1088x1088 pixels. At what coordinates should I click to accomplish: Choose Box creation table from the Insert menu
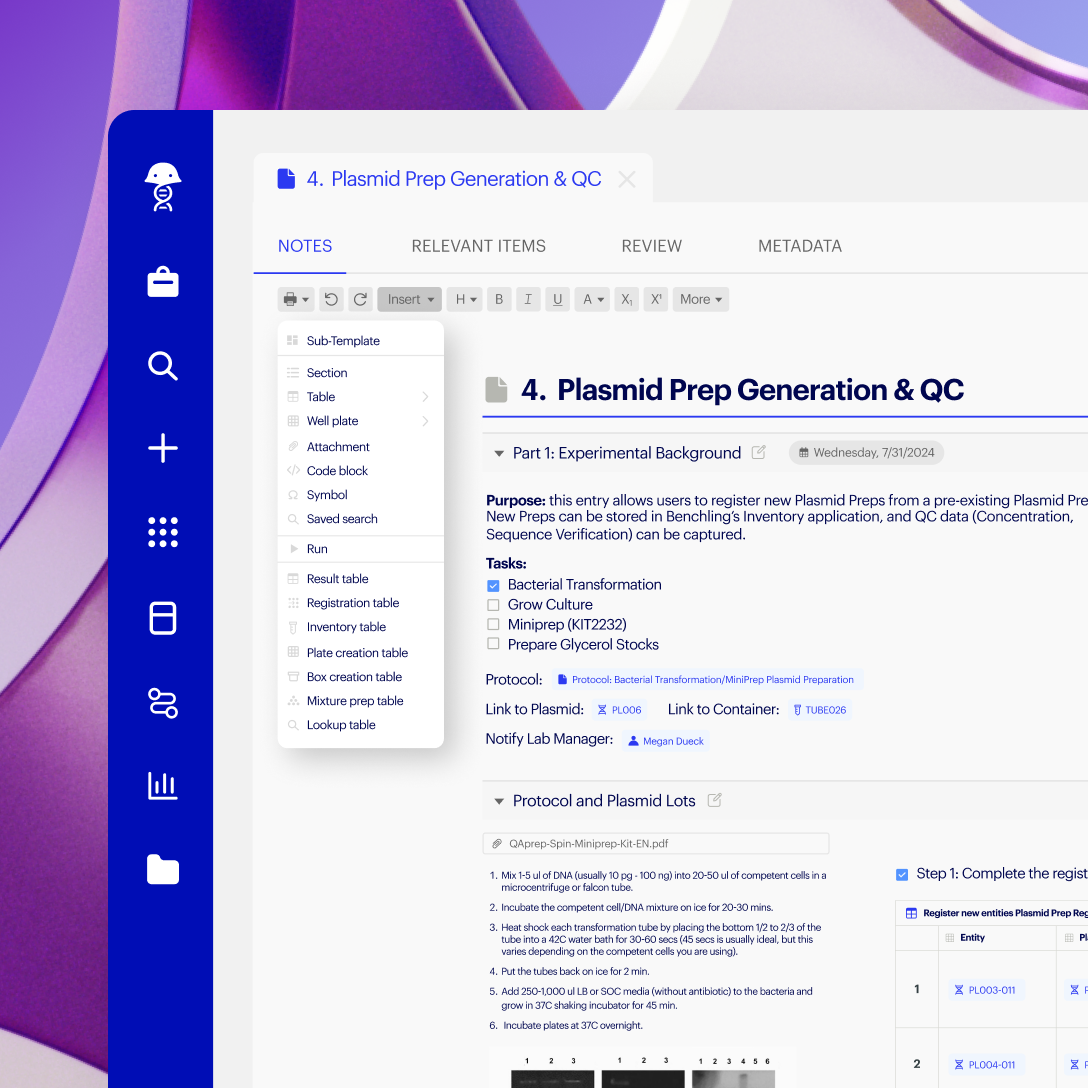point(361,677)
